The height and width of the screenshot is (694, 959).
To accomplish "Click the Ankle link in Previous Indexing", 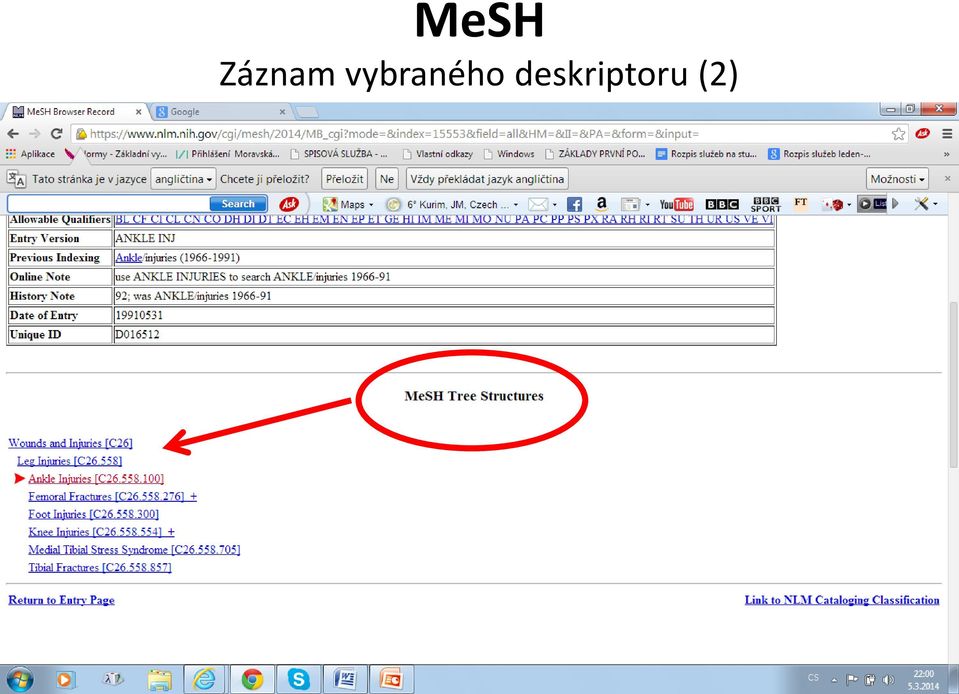I will 128,258.
